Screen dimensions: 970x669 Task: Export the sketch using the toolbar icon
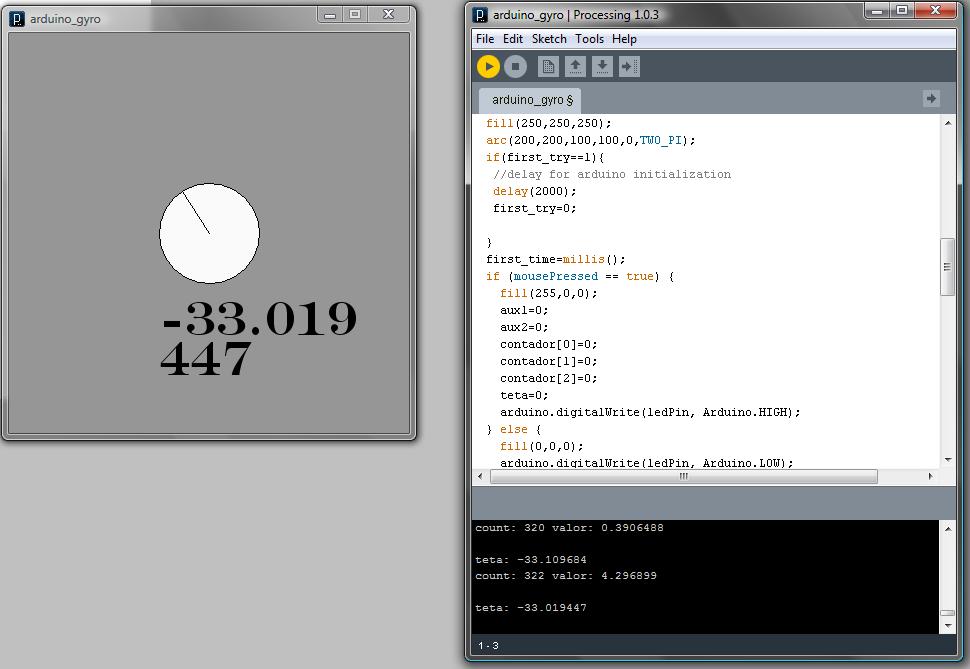(629, 66)
